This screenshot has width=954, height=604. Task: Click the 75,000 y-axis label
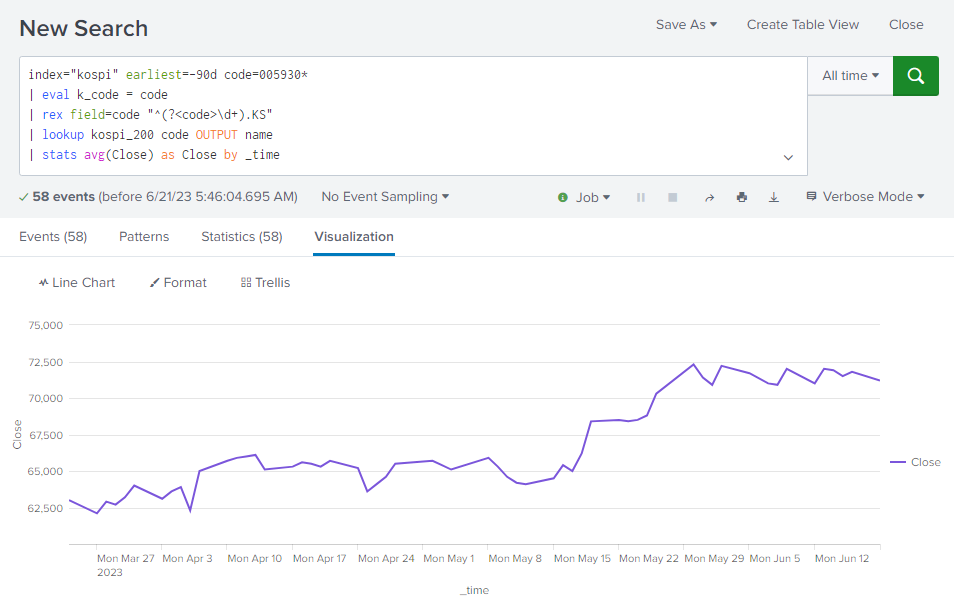(x=46, y=325)
